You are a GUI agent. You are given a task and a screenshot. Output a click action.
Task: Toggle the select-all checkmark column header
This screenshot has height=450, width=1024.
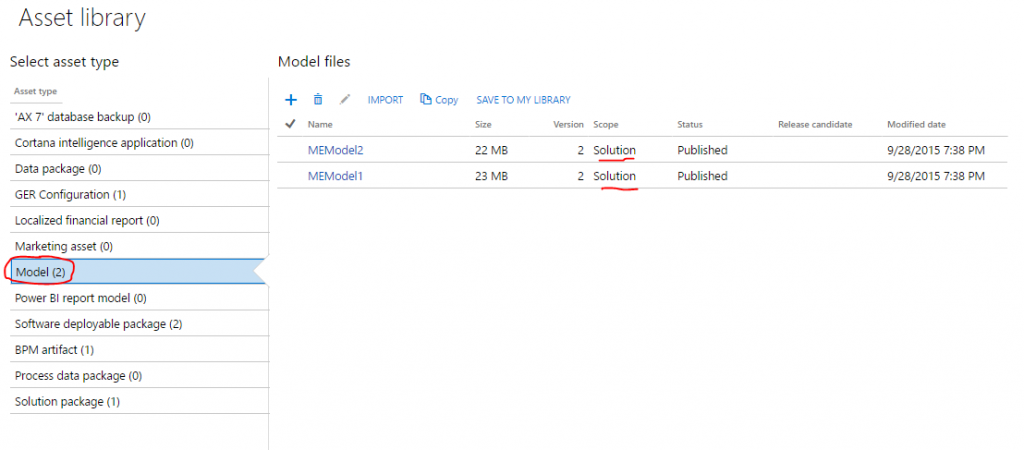(x=290, y=124)
